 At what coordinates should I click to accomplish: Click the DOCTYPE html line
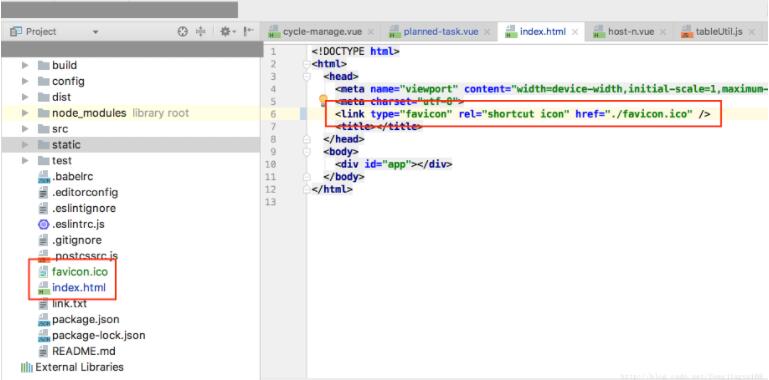tap(356, 51)
